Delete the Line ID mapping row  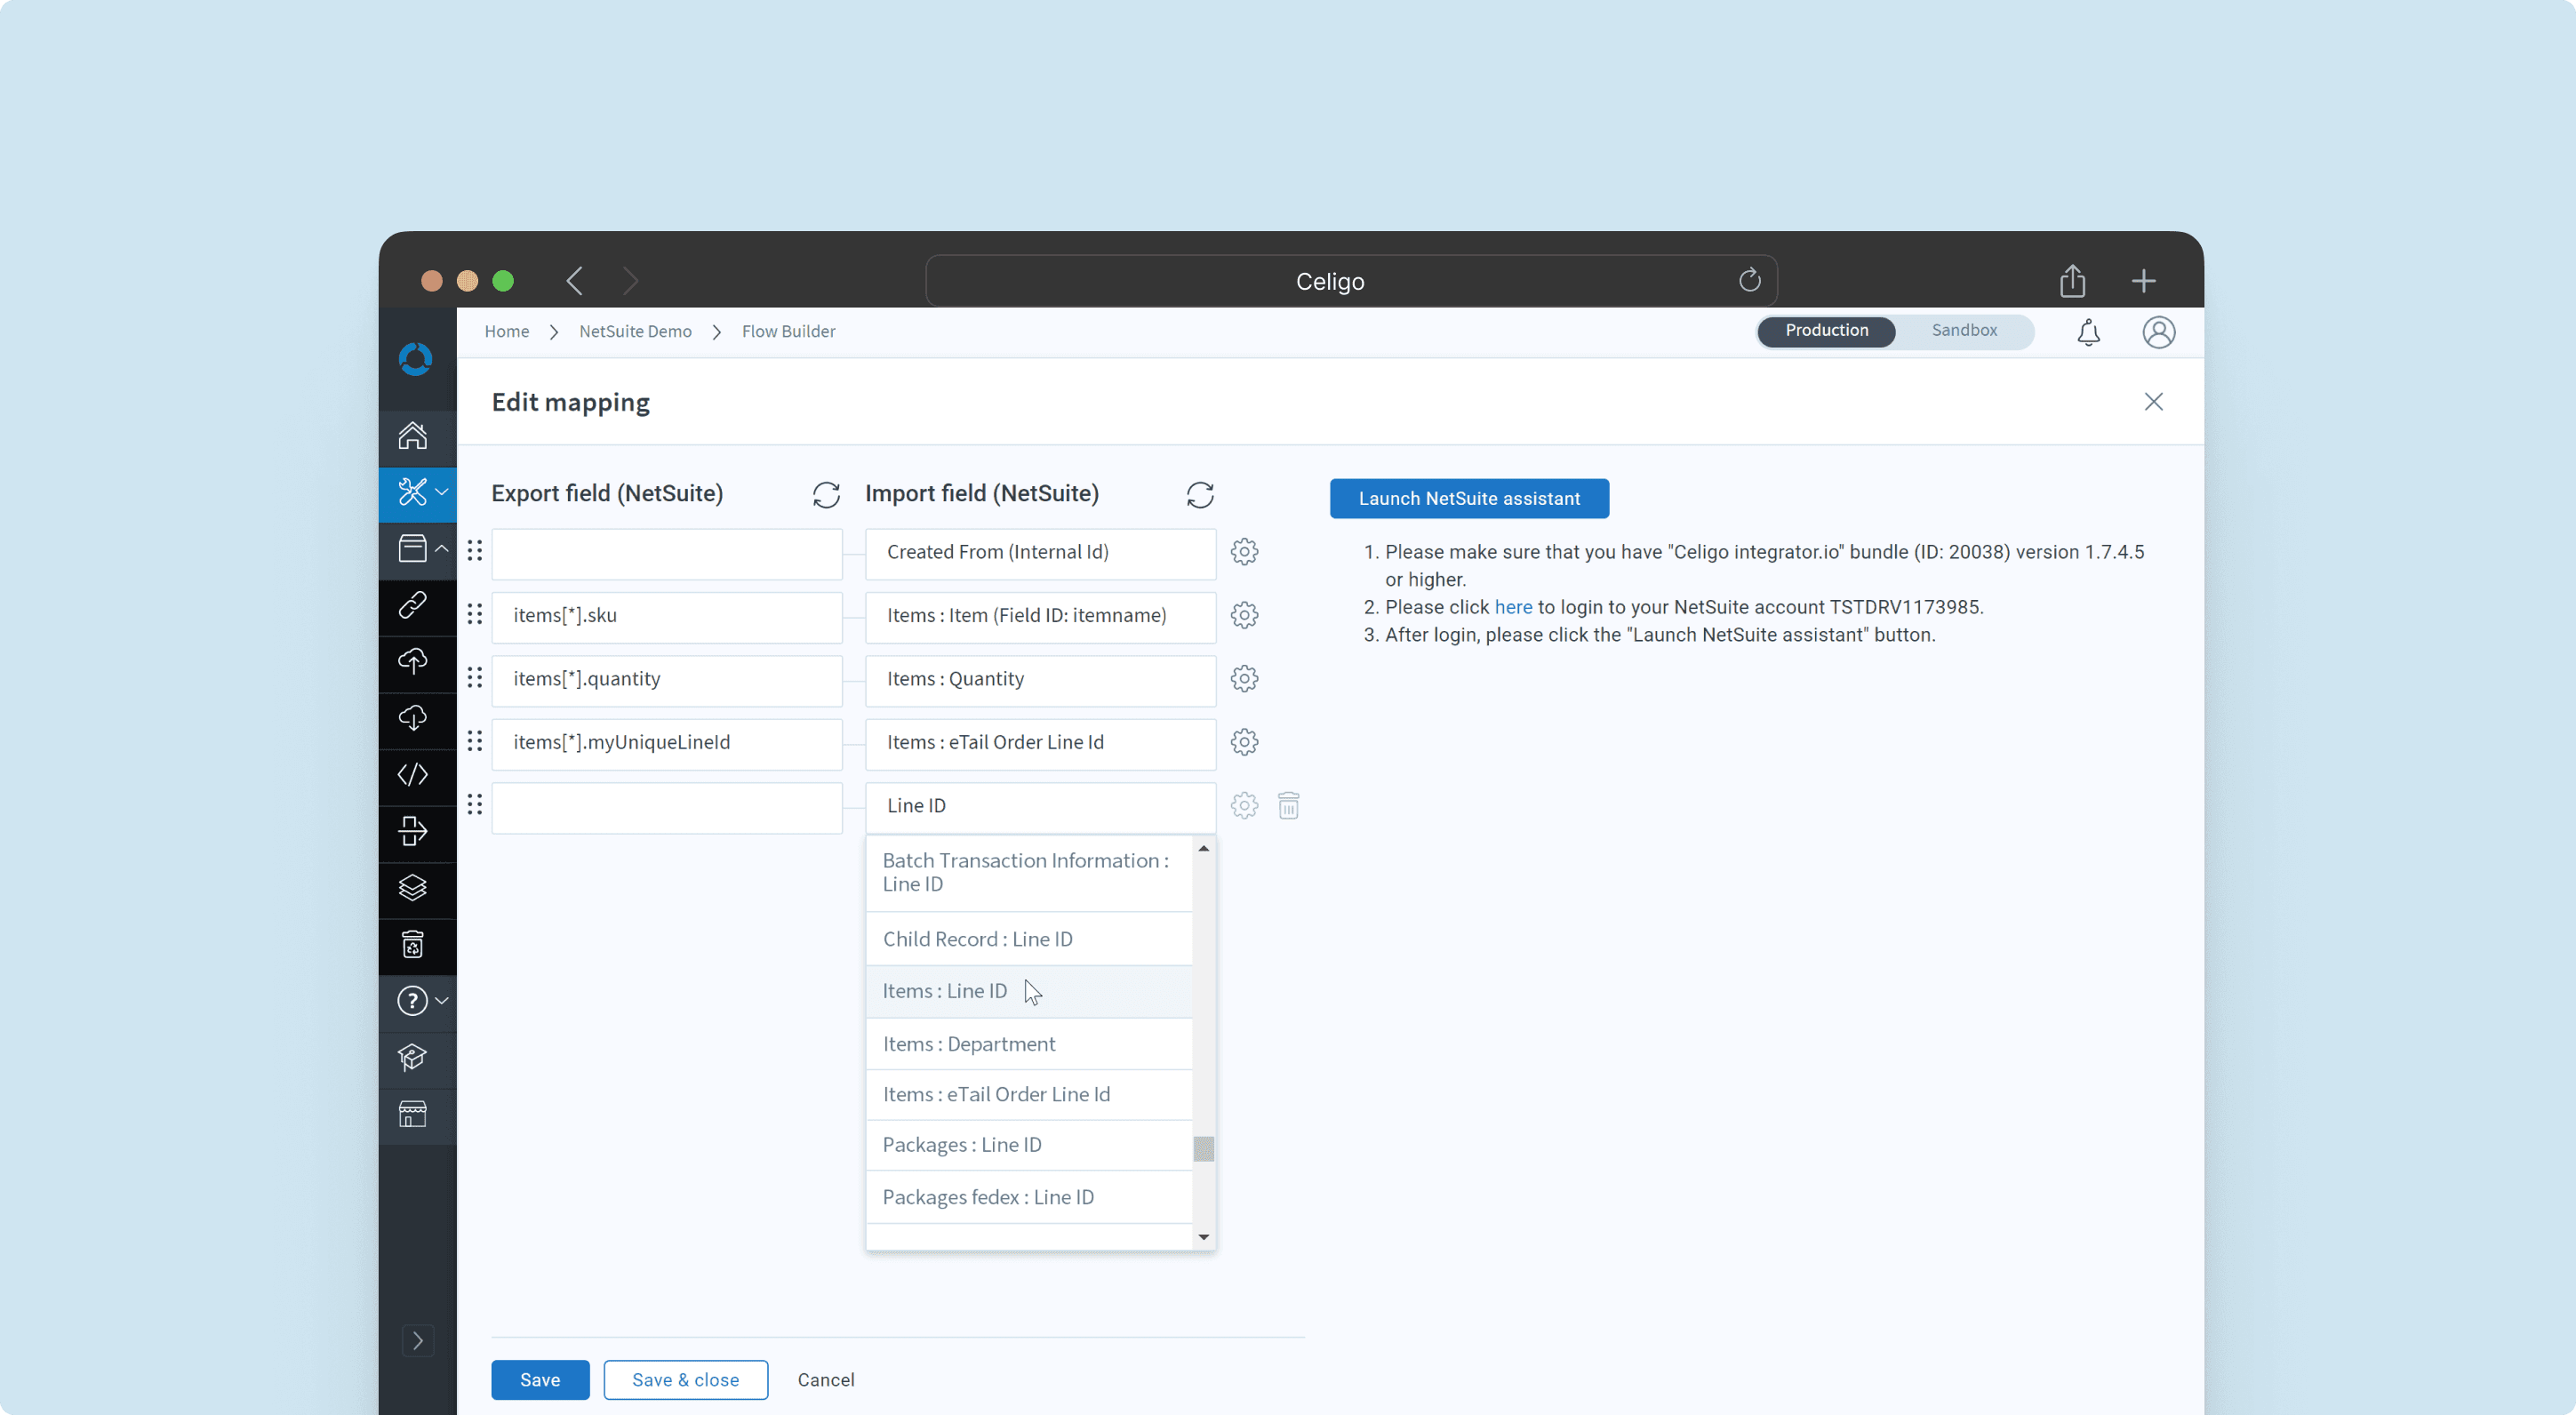point(1288,806)
